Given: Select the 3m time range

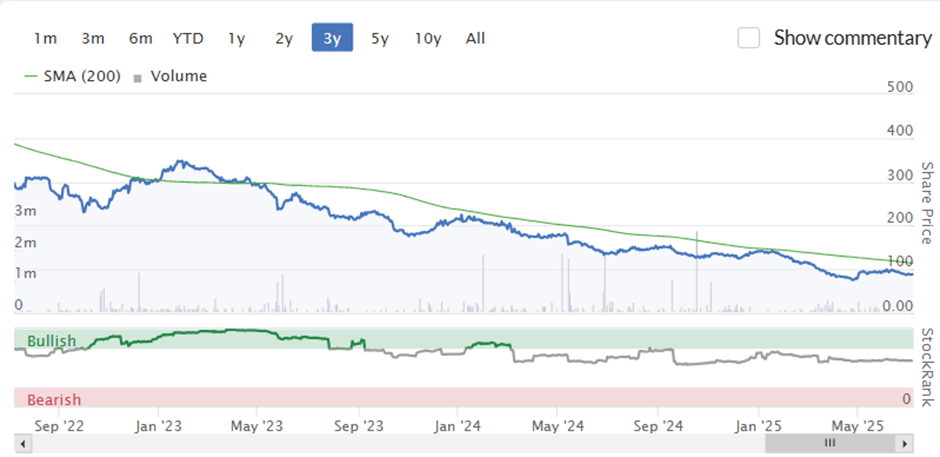Looking at the screenshot, I should 93,38.
